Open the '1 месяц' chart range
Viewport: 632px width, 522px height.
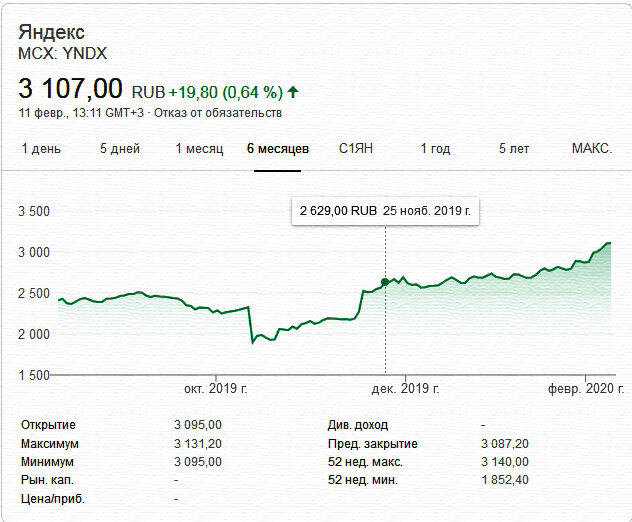click(x=199, y=149)
